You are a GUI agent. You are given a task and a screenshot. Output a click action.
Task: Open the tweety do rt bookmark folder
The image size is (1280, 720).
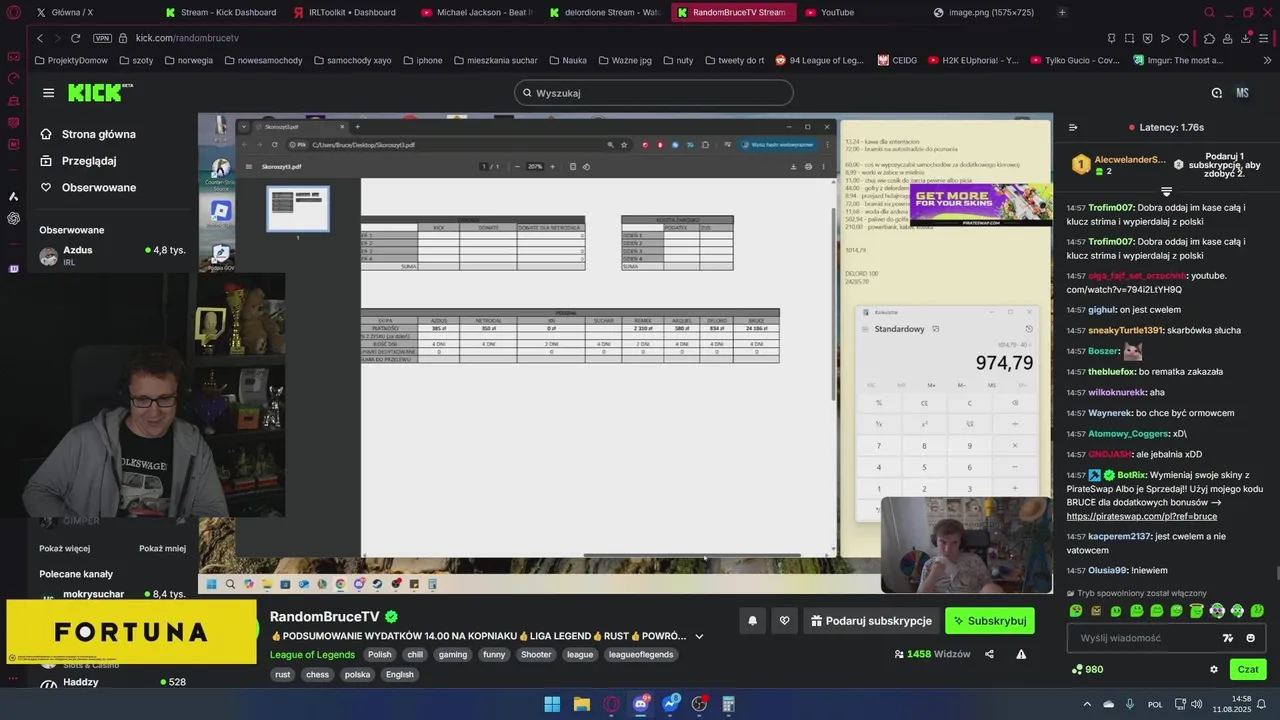click(x=733, y=60)
